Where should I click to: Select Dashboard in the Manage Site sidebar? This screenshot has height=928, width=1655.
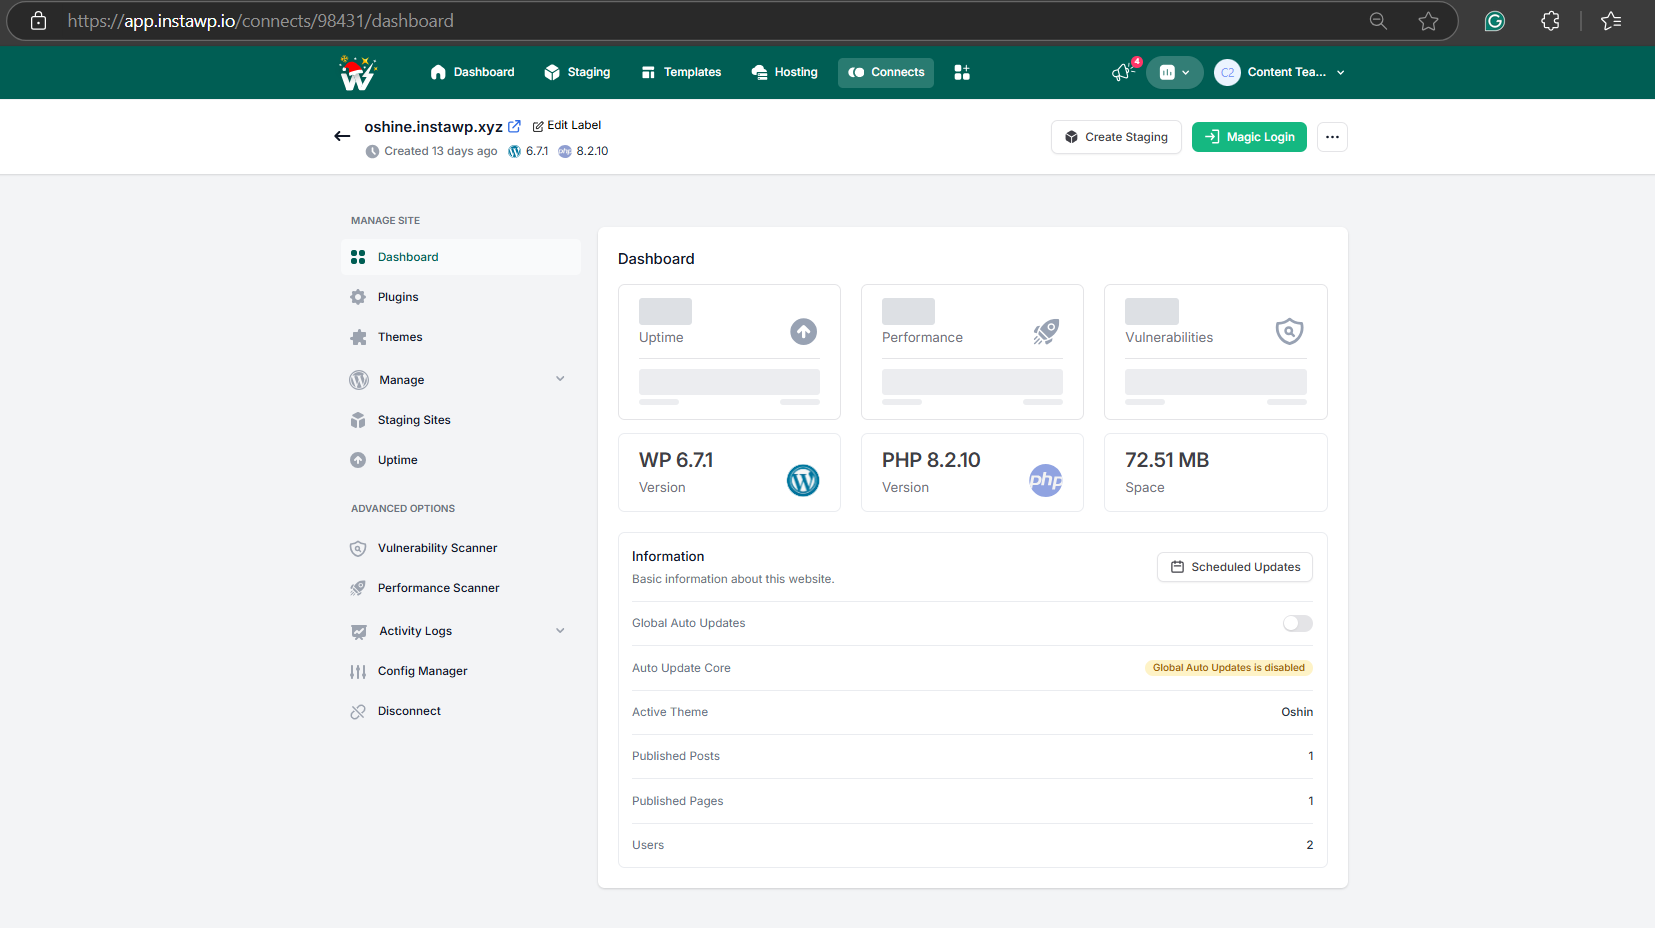[x=460, y=257]
